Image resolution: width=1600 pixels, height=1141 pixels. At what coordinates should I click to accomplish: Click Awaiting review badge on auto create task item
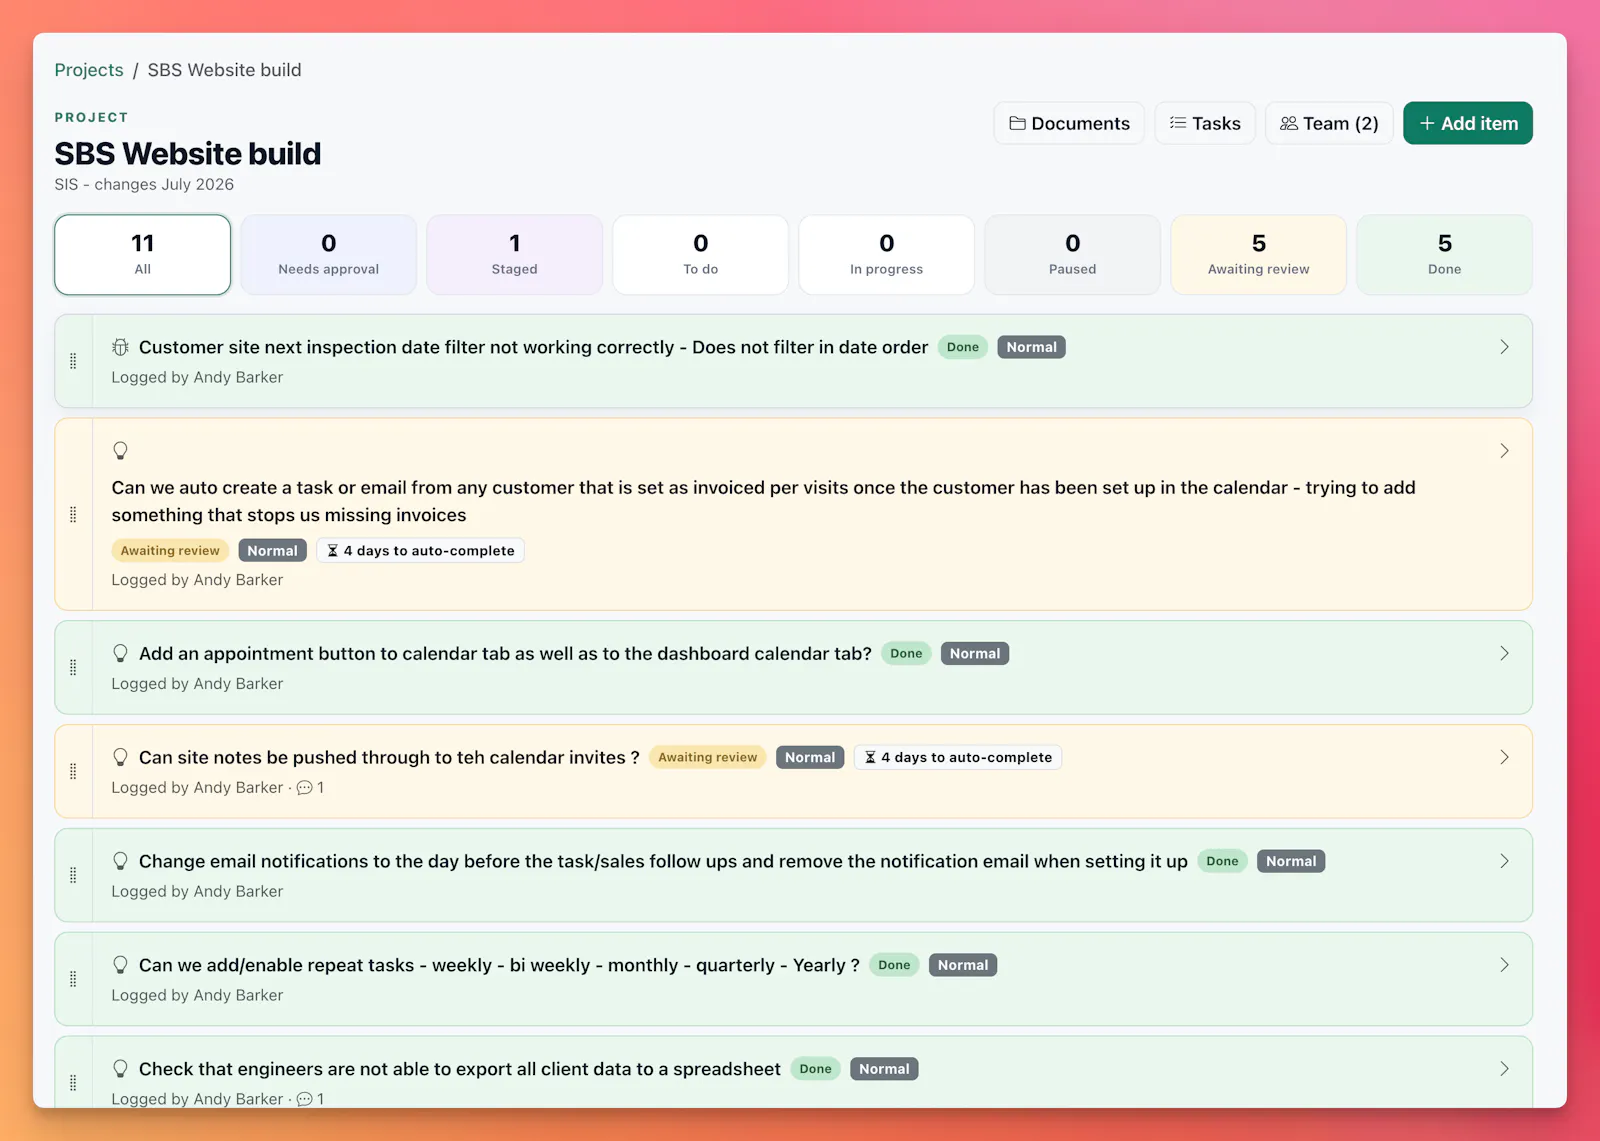point(170,551)
